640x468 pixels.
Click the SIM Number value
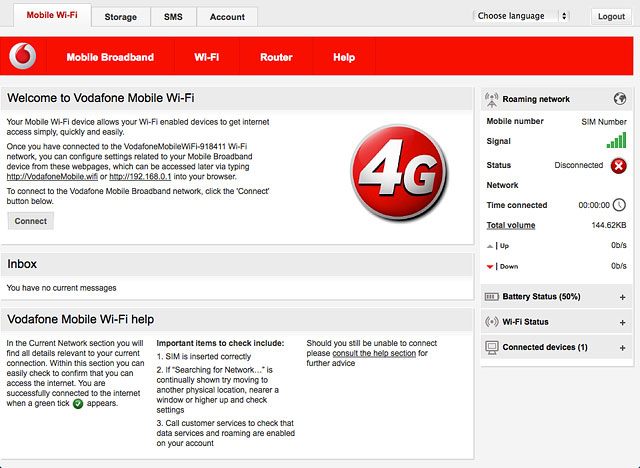(x=604, y=122)
